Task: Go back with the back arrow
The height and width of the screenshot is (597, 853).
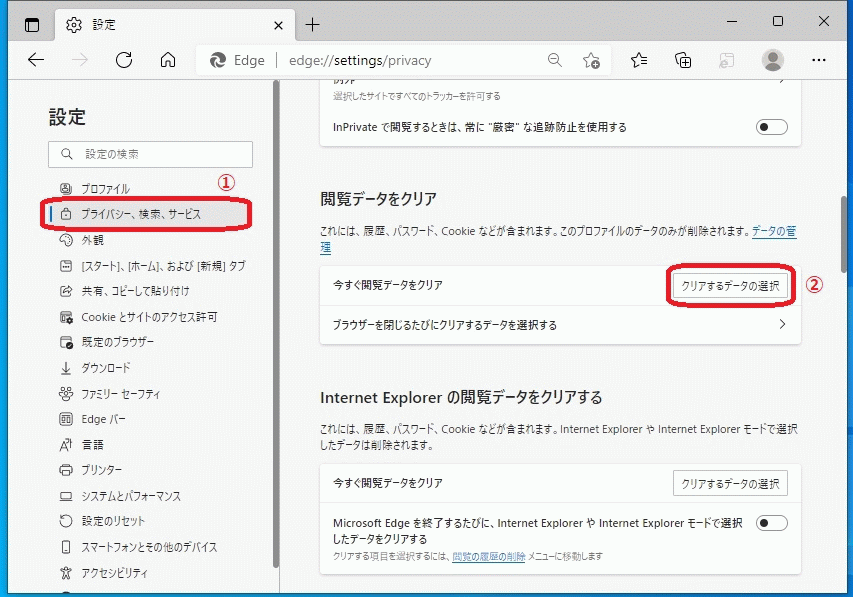Action: point(36,60)
